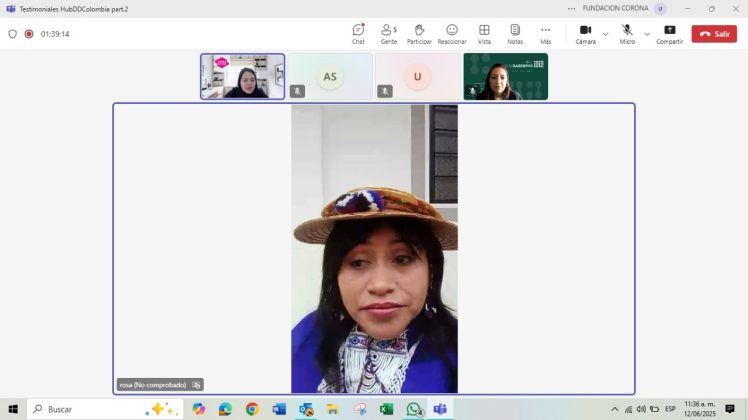Screen dimensions: 748x420
Task: Open Copilot from the taskbar
Action: coord(198,409)
